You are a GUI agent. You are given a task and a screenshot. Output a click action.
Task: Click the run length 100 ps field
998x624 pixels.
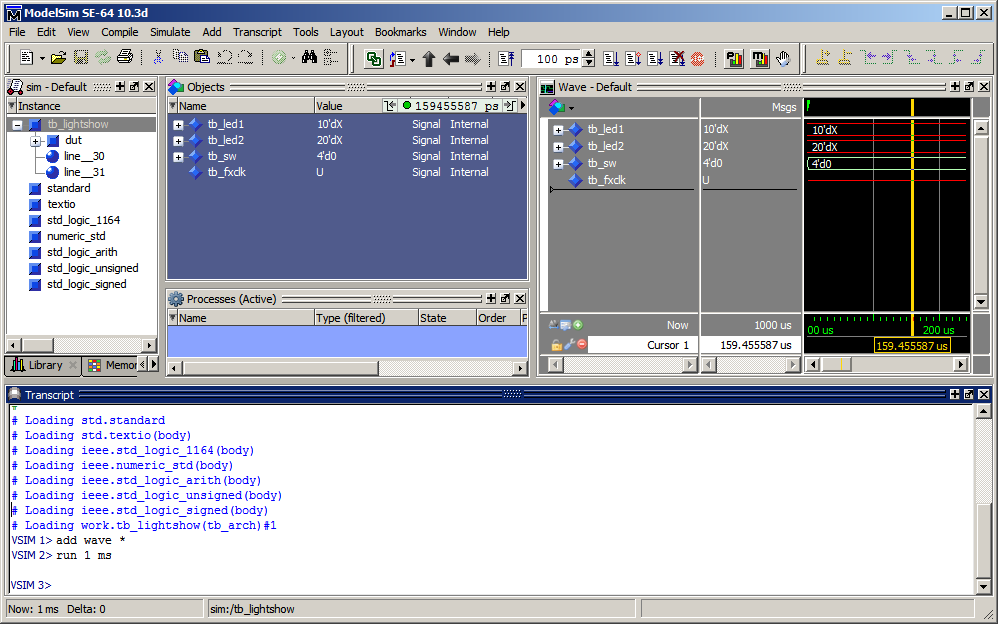click(x=551, y=59)
